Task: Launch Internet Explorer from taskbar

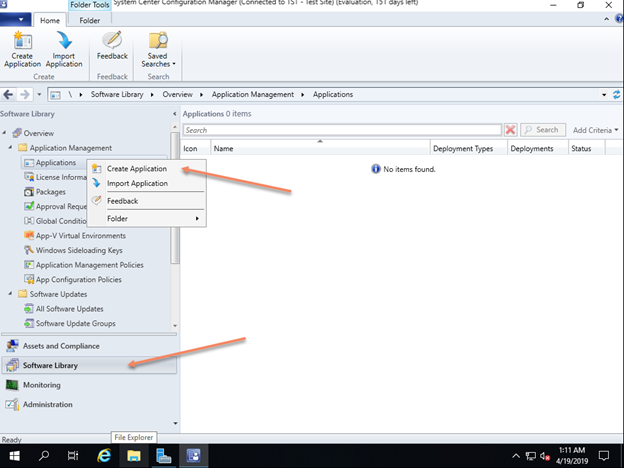Action: (104, 456)
